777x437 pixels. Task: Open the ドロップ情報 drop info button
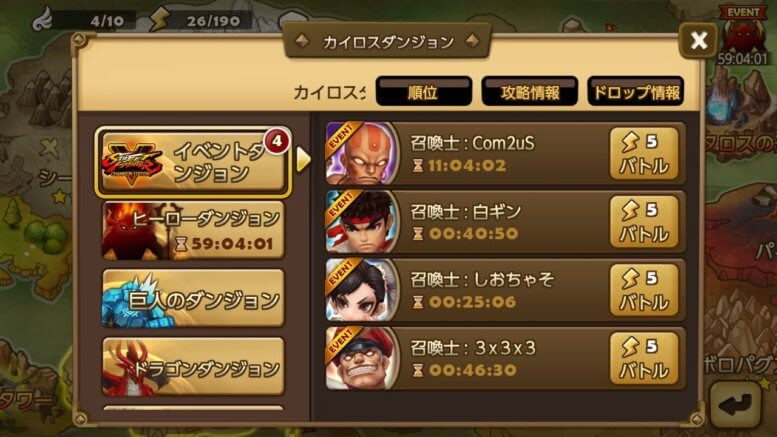[636, 91]
